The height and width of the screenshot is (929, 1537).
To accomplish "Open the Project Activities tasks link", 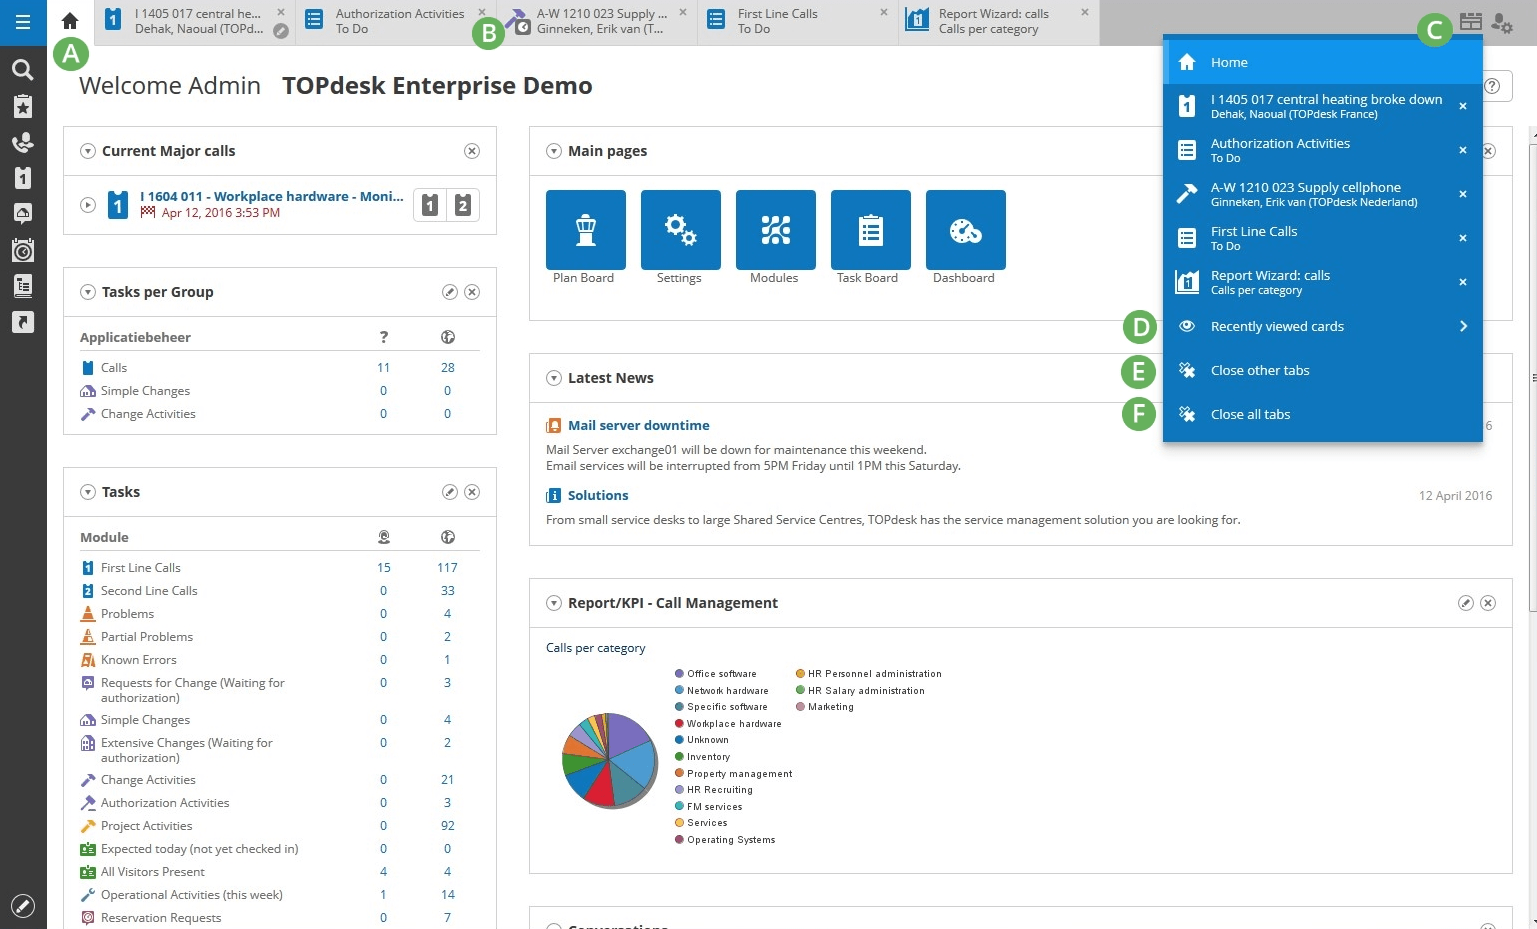I will [147, 826].
